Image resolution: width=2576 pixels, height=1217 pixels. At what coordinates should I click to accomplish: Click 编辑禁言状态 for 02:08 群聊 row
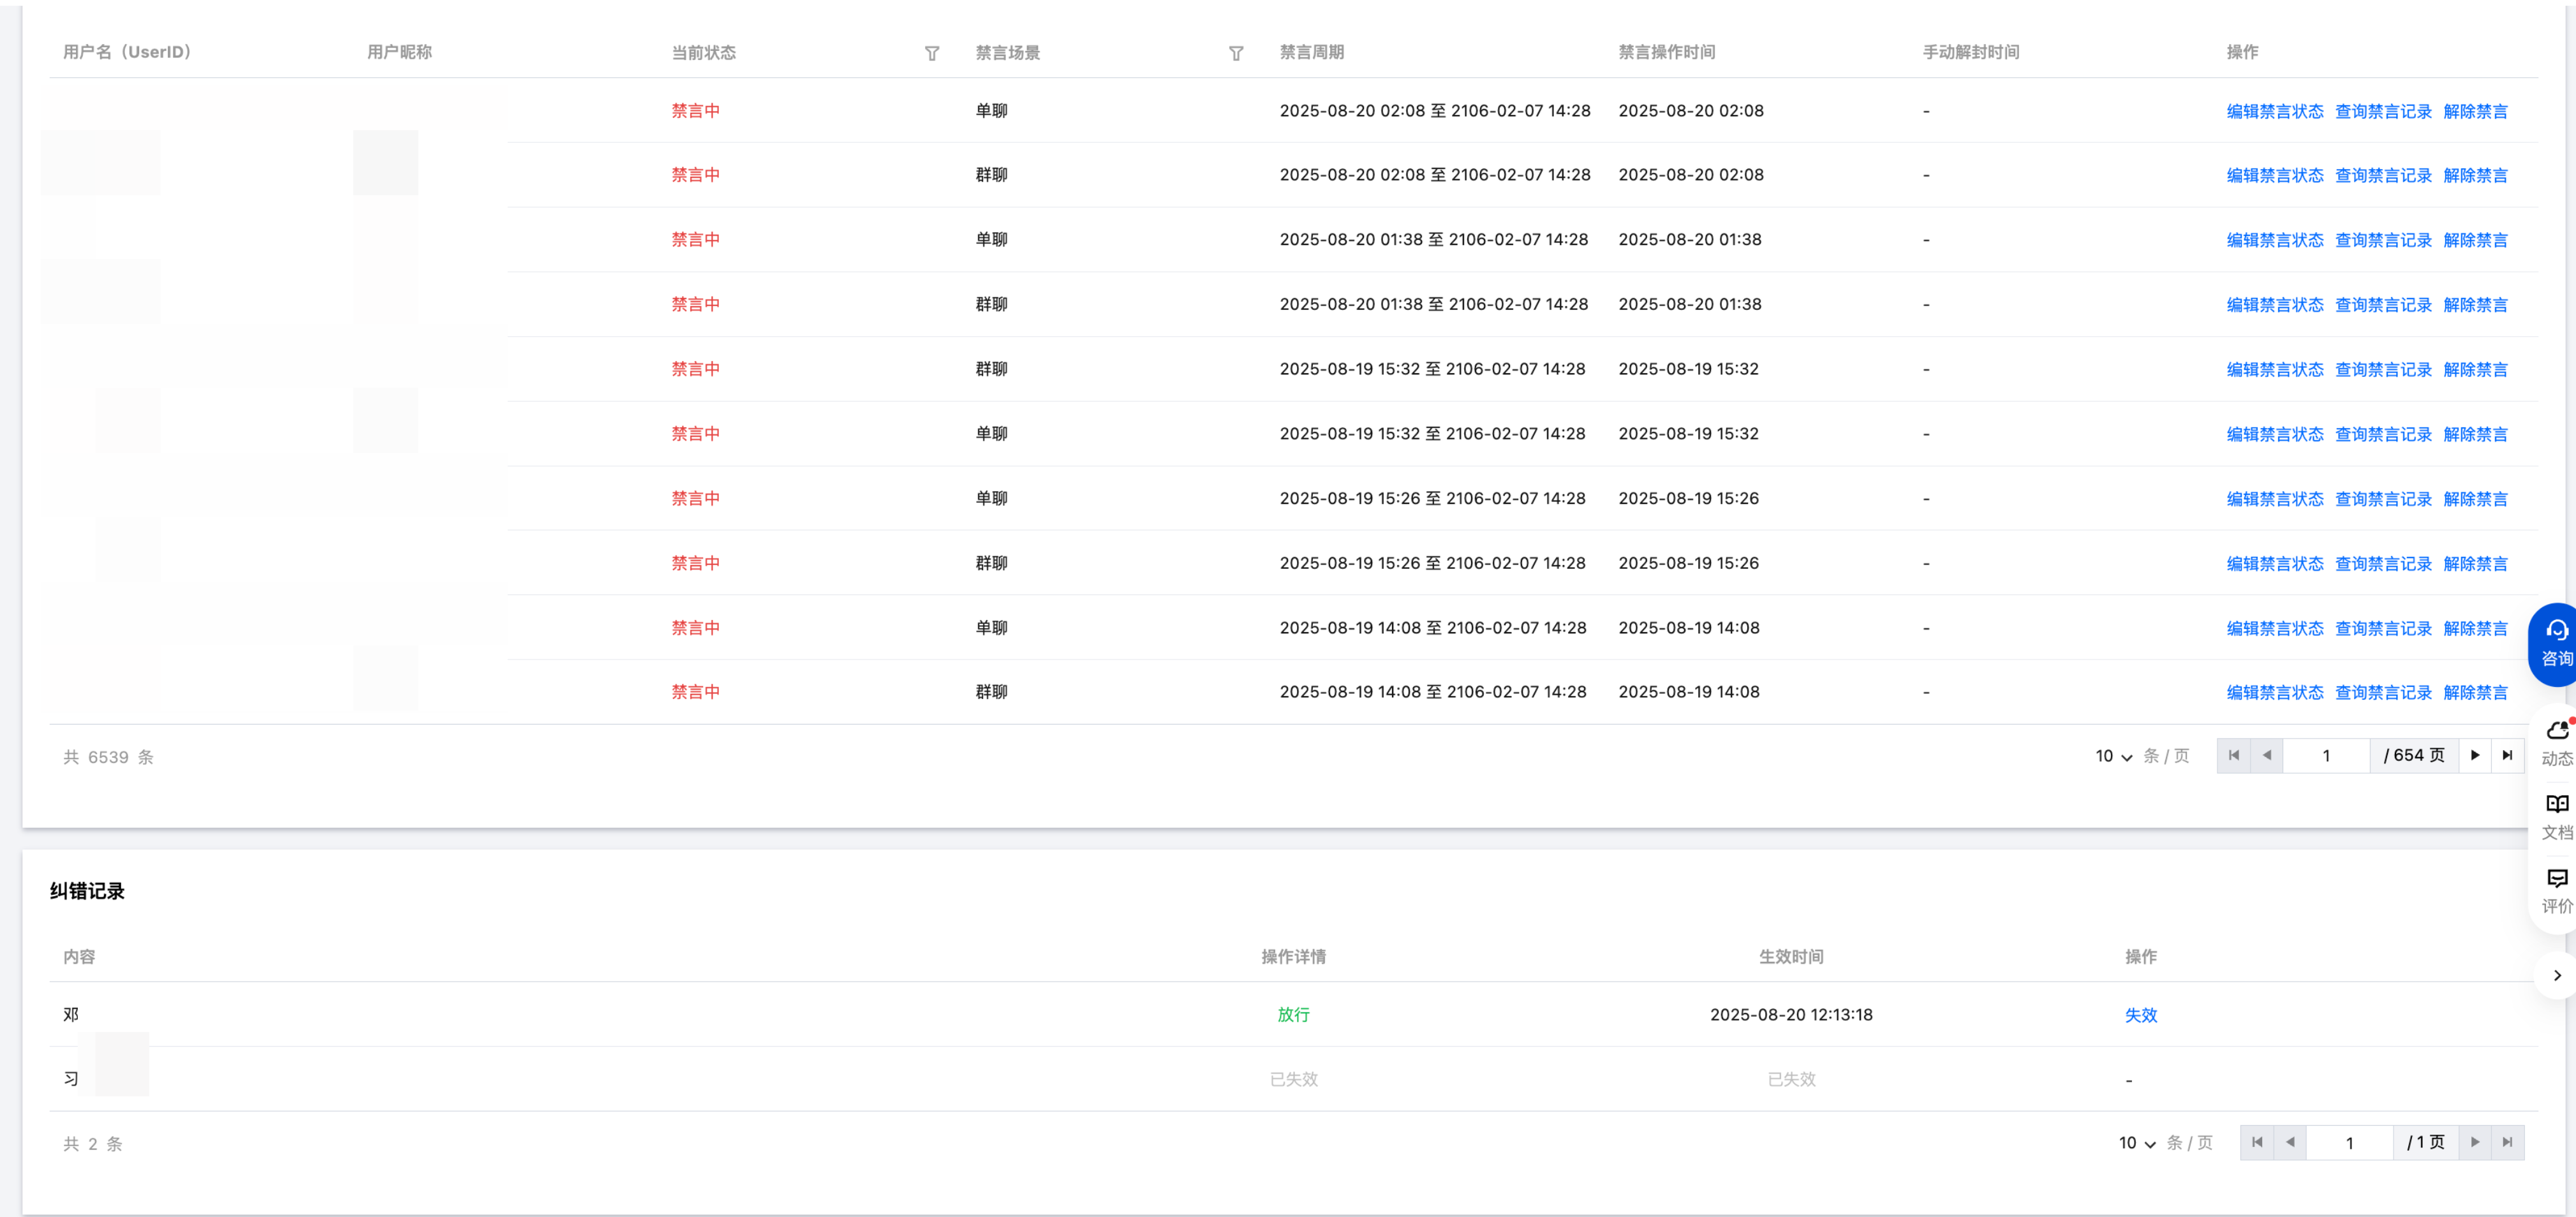tap(2275, 175)
